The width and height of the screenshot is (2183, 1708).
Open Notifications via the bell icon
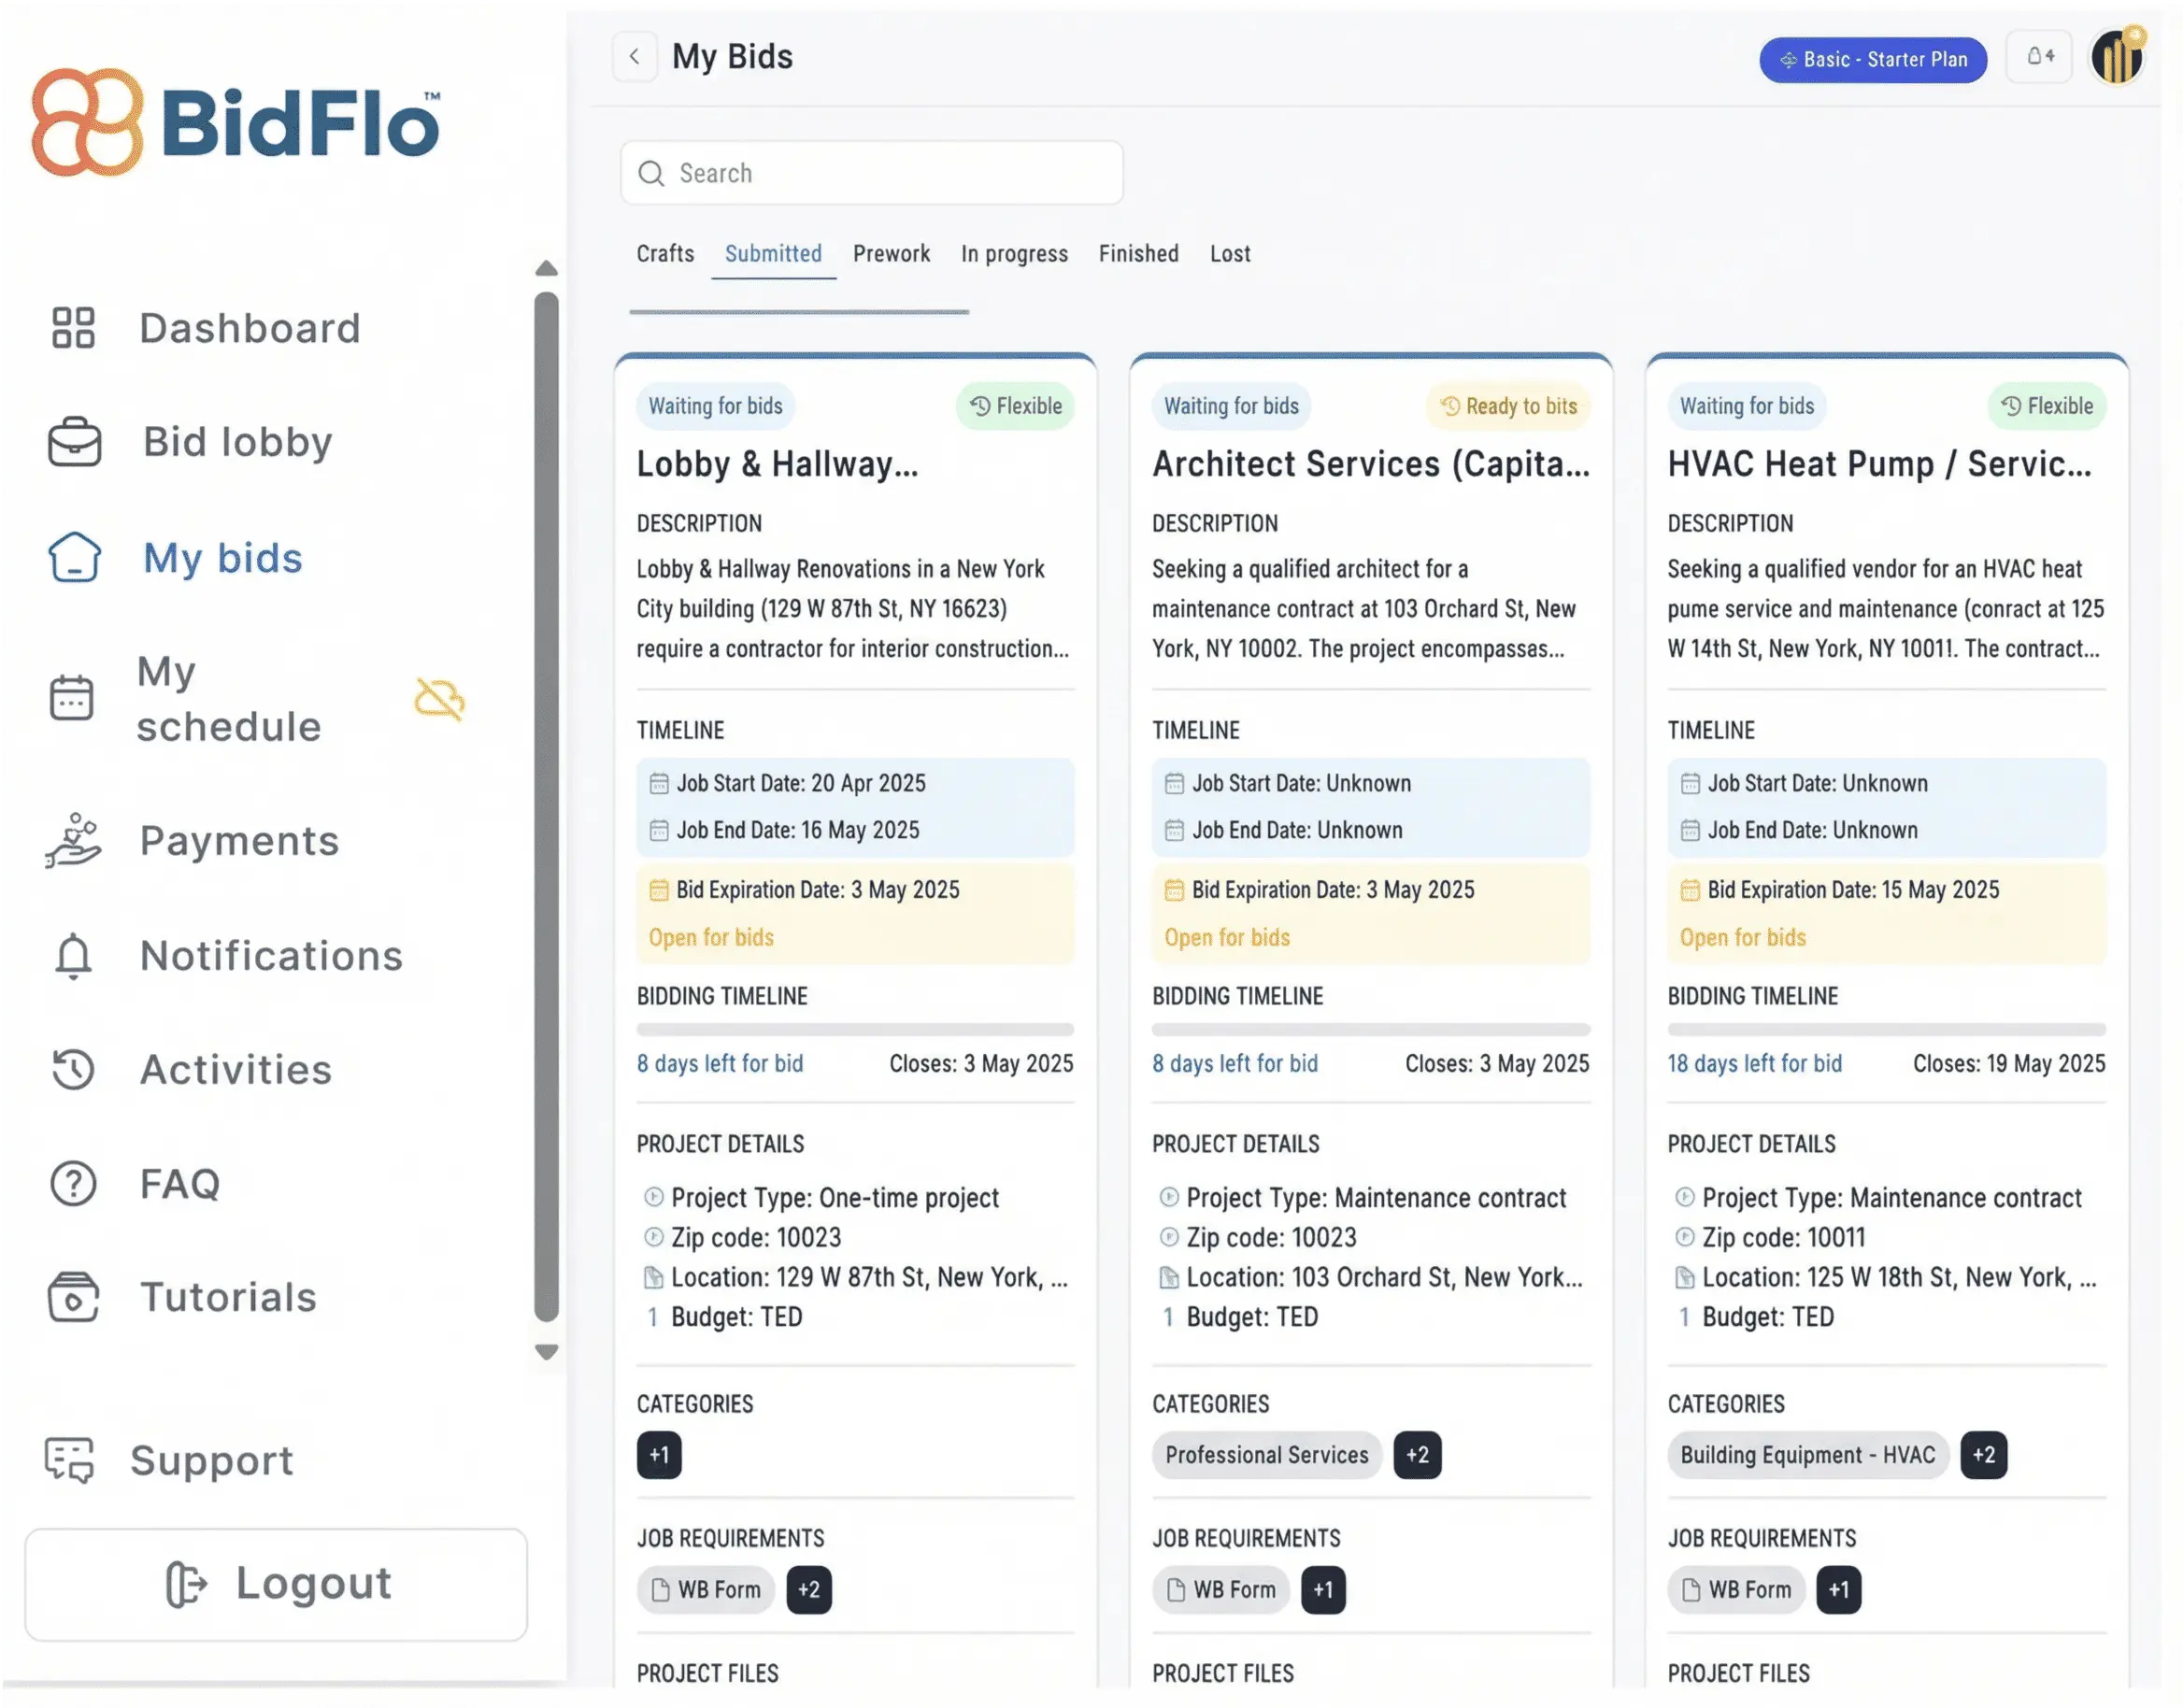tap(73, 956)
